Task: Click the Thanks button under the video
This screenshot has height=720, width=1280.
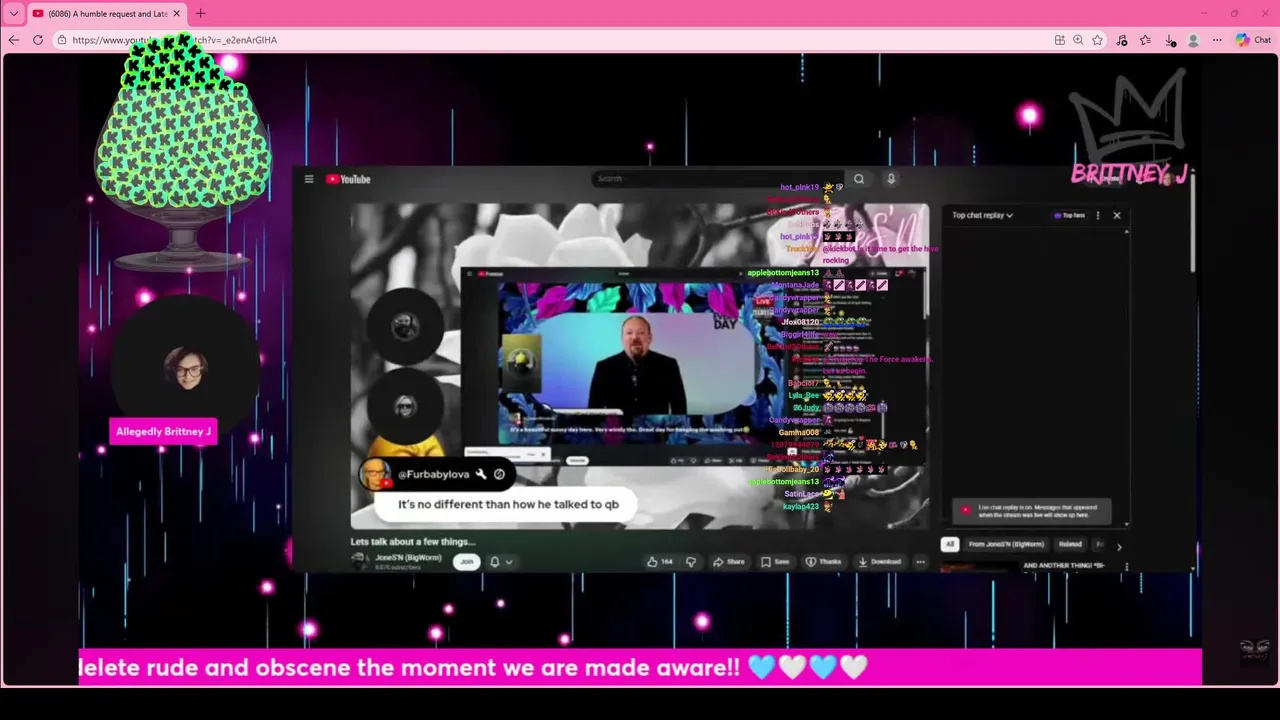Action: pyautogui.click(x=823, y=561)
